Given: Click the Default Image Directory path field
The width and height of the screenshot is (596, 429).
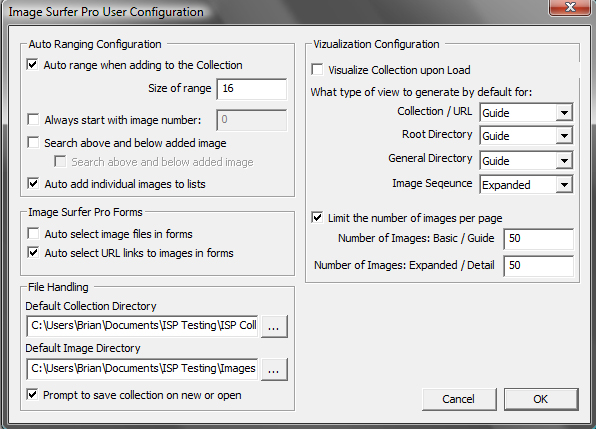Looking at the screenshot, I should coord(142,369).
